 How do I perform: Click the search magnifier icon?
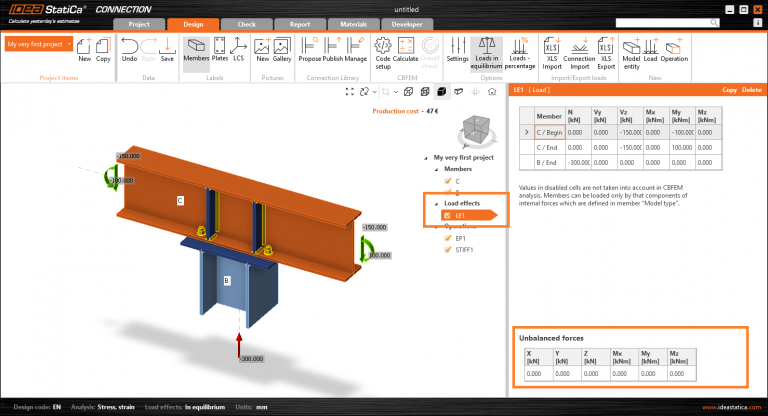[x=714, y=23]
